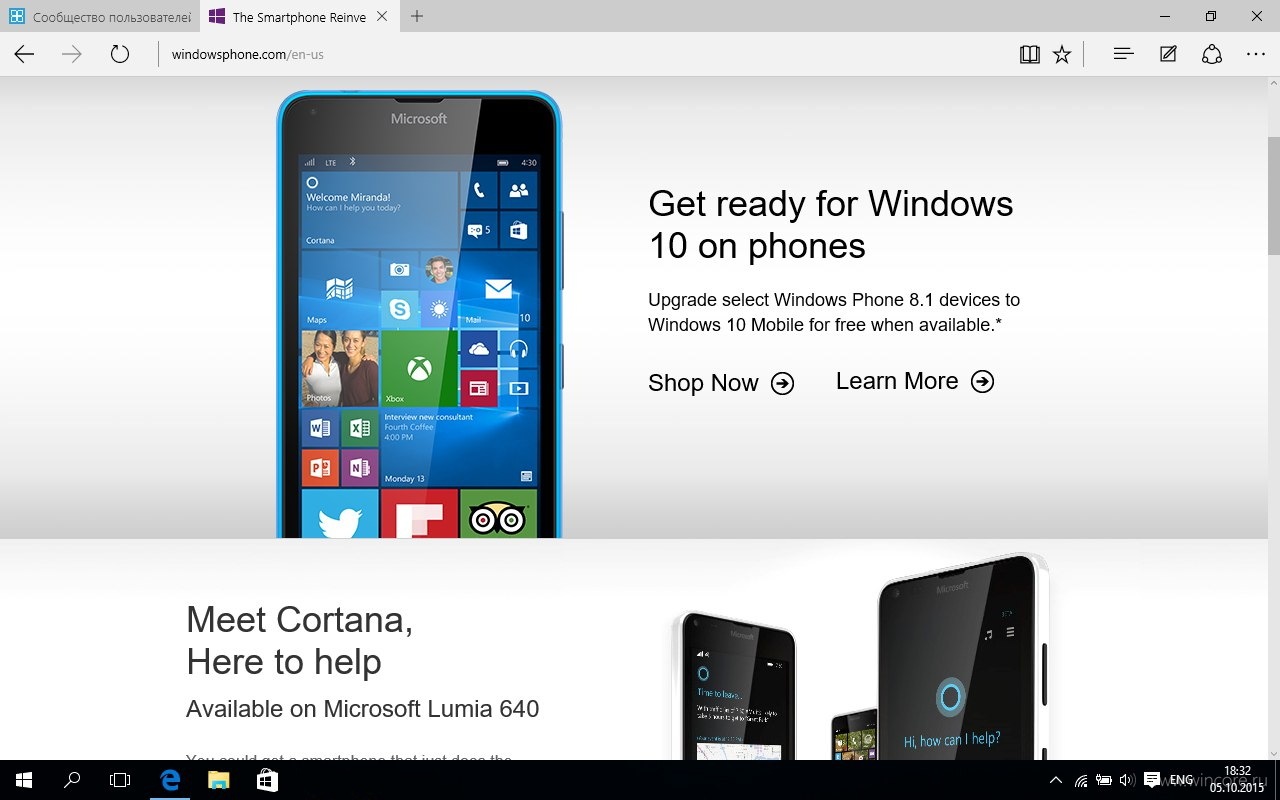The image size is (1280, 800).
Task: Click Available on Microsoft Lumia 640 text
Action: click(x=362, y=709)
